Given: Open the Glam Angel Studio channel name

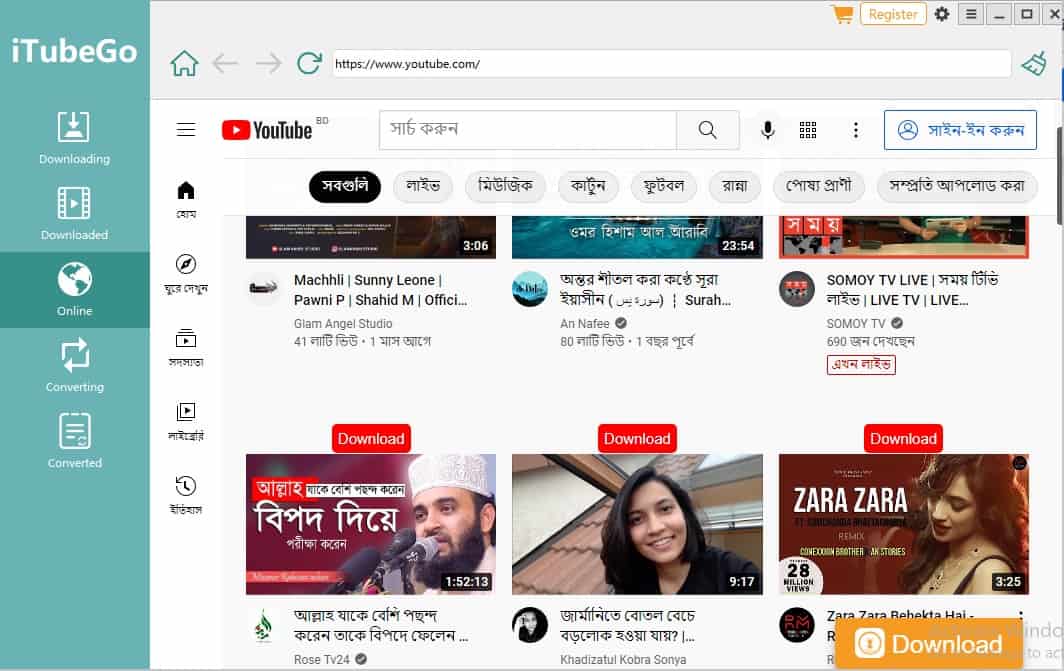Looking at the screenshot, I should tap(343, 324).
